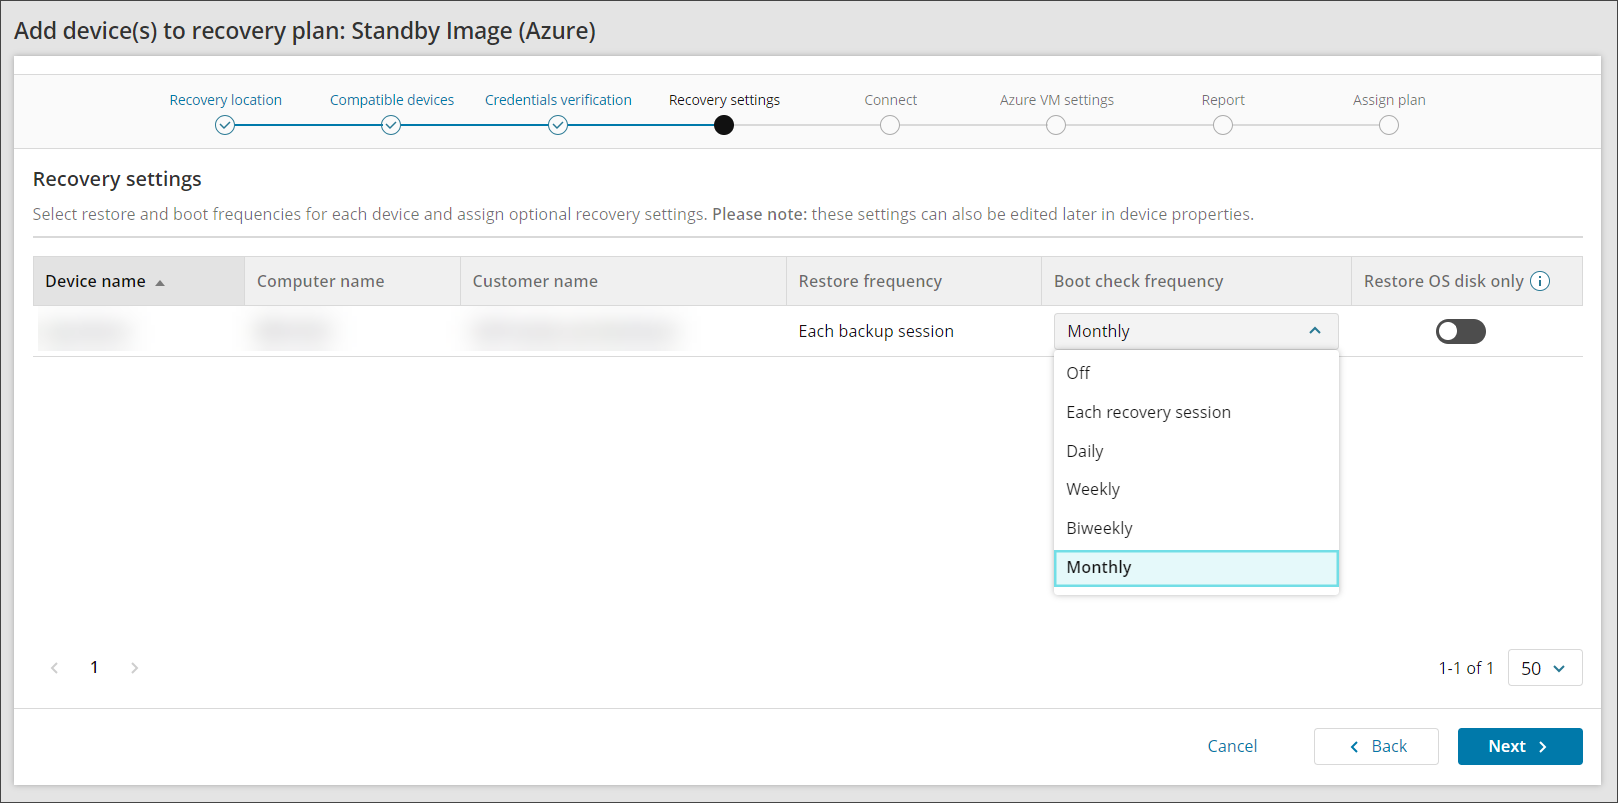This screenshot has height=803, width=1618.
Task: Click the Restore OS disk only header text
Action: [1444, 281]
